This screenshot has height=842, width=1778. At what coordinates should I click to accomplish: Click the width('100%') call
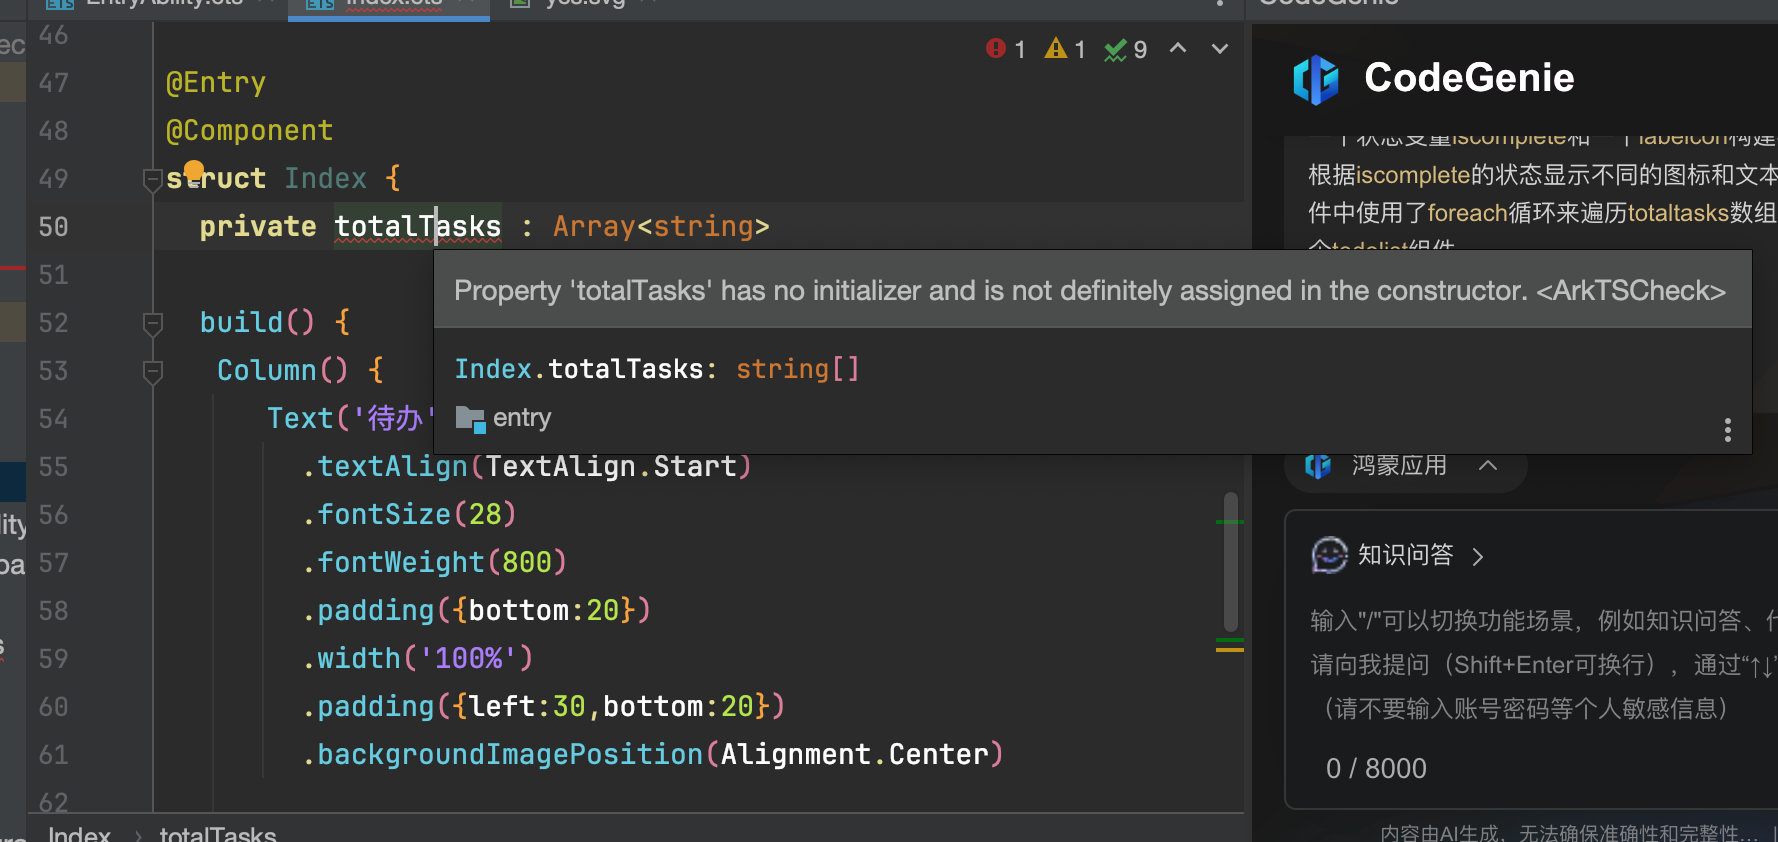(418, 658)
